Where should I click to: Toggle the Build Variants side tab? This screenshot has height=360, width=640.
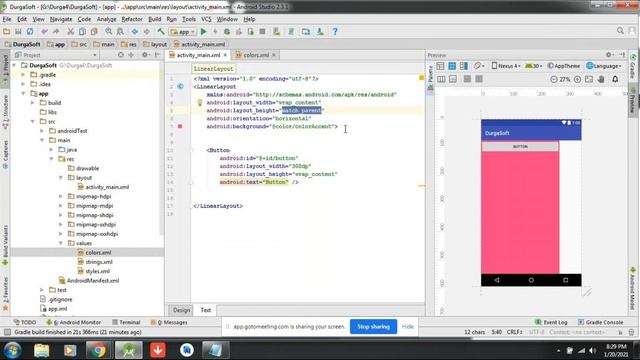5,245
